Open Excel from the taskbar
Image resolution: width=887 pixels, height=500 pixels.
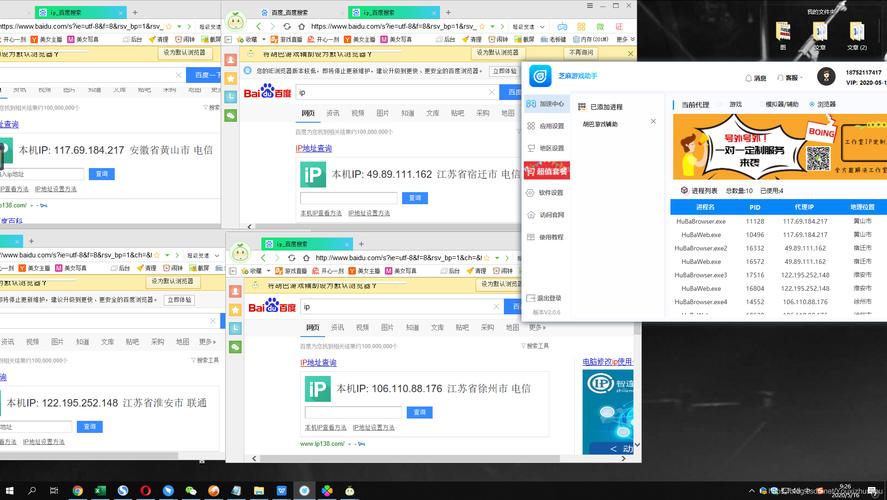pos(100,490)
